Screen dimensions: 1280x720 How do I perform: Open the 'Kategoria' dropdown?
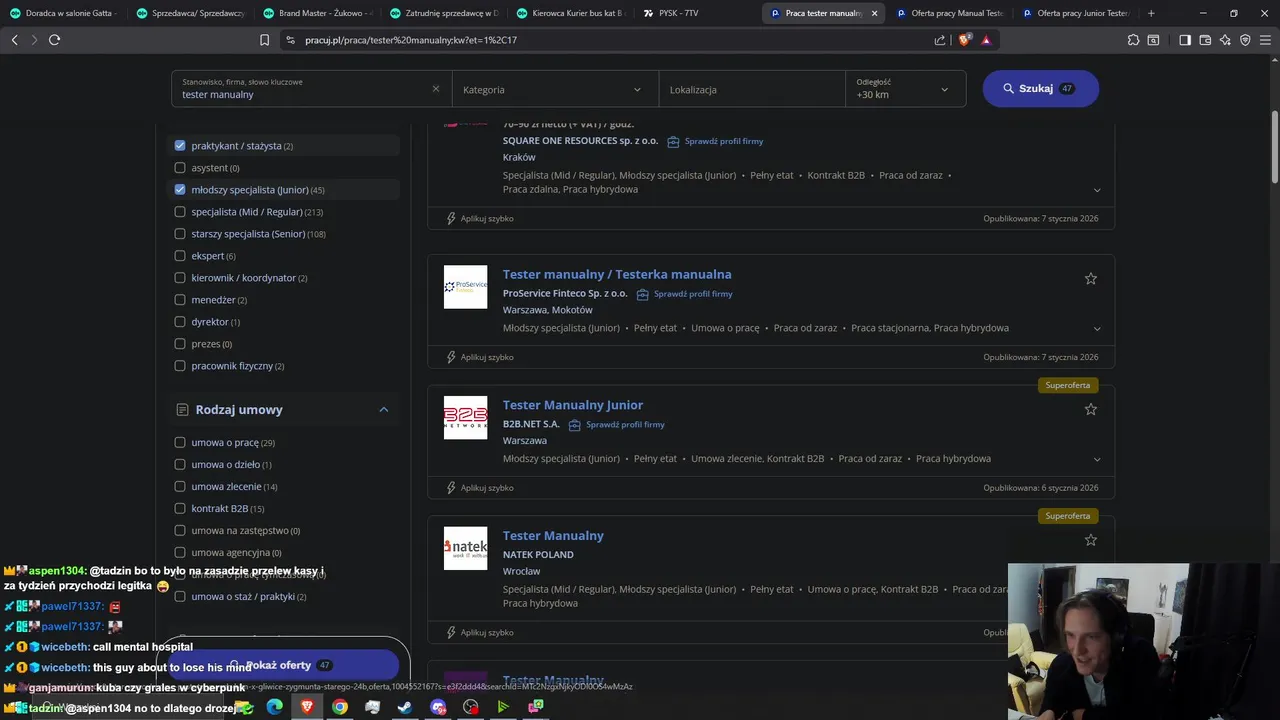click(x=555, y=89)
